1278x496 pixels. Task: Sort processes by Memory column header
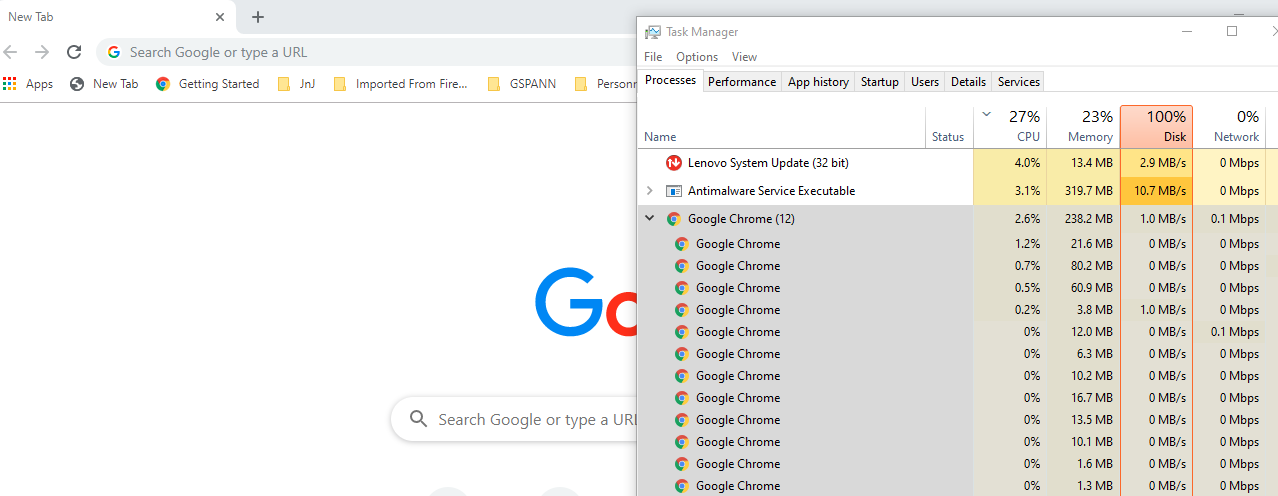pos(1083,126)
